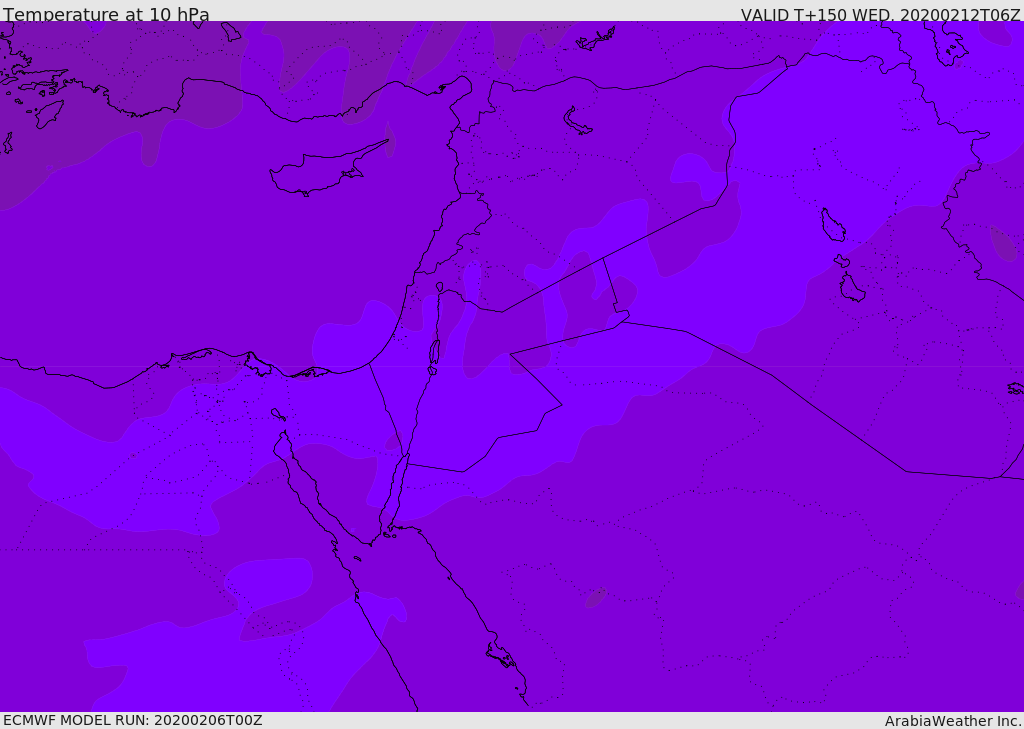
Task: Click the 'ArabiaWeather Inc.' credit text
Action: coord(954,721)
